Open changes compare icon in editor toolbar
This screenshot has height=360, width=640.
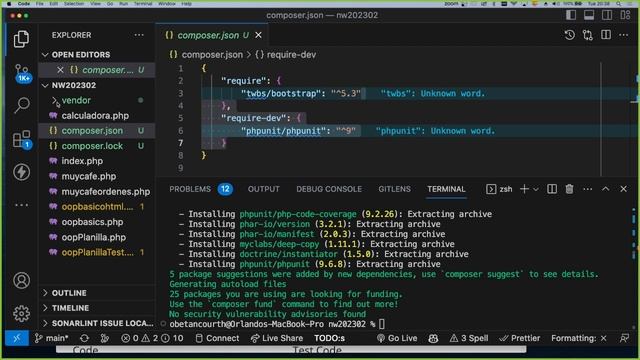pyautogui.click(x=588, y=35)
